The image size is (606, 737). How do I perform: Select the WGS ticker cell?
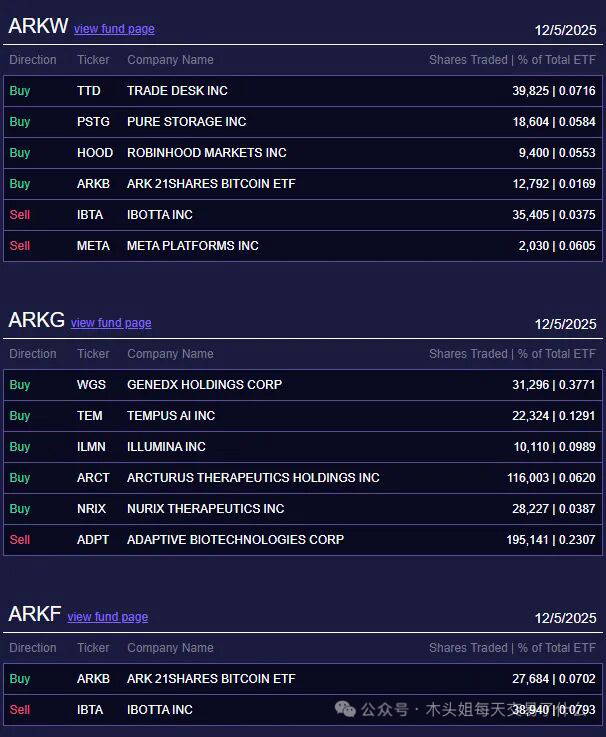(x=91, y=385)
